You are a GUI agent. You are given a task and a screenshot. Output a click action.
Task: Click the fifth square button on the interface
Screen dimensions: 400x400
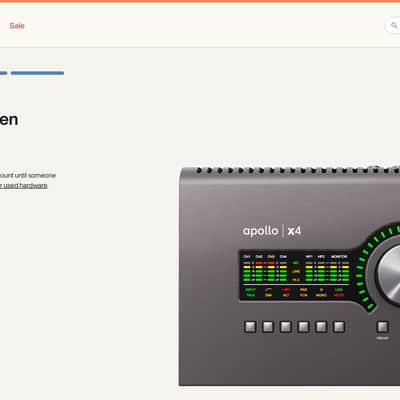pyautogui.click(x=321, y=327)
